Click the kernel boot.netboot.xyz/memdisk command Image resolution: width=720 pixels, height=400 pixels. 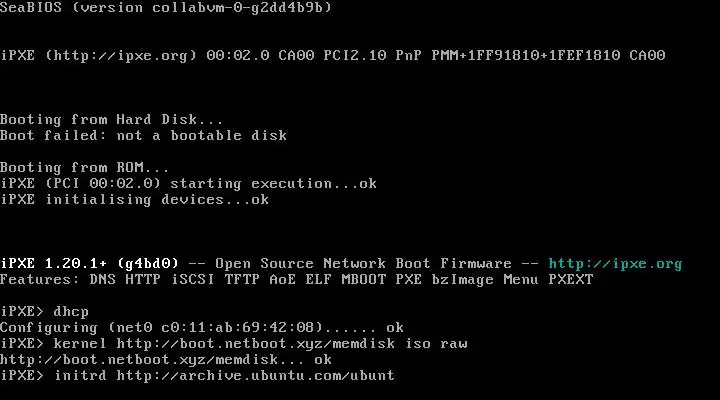[260, 344]
